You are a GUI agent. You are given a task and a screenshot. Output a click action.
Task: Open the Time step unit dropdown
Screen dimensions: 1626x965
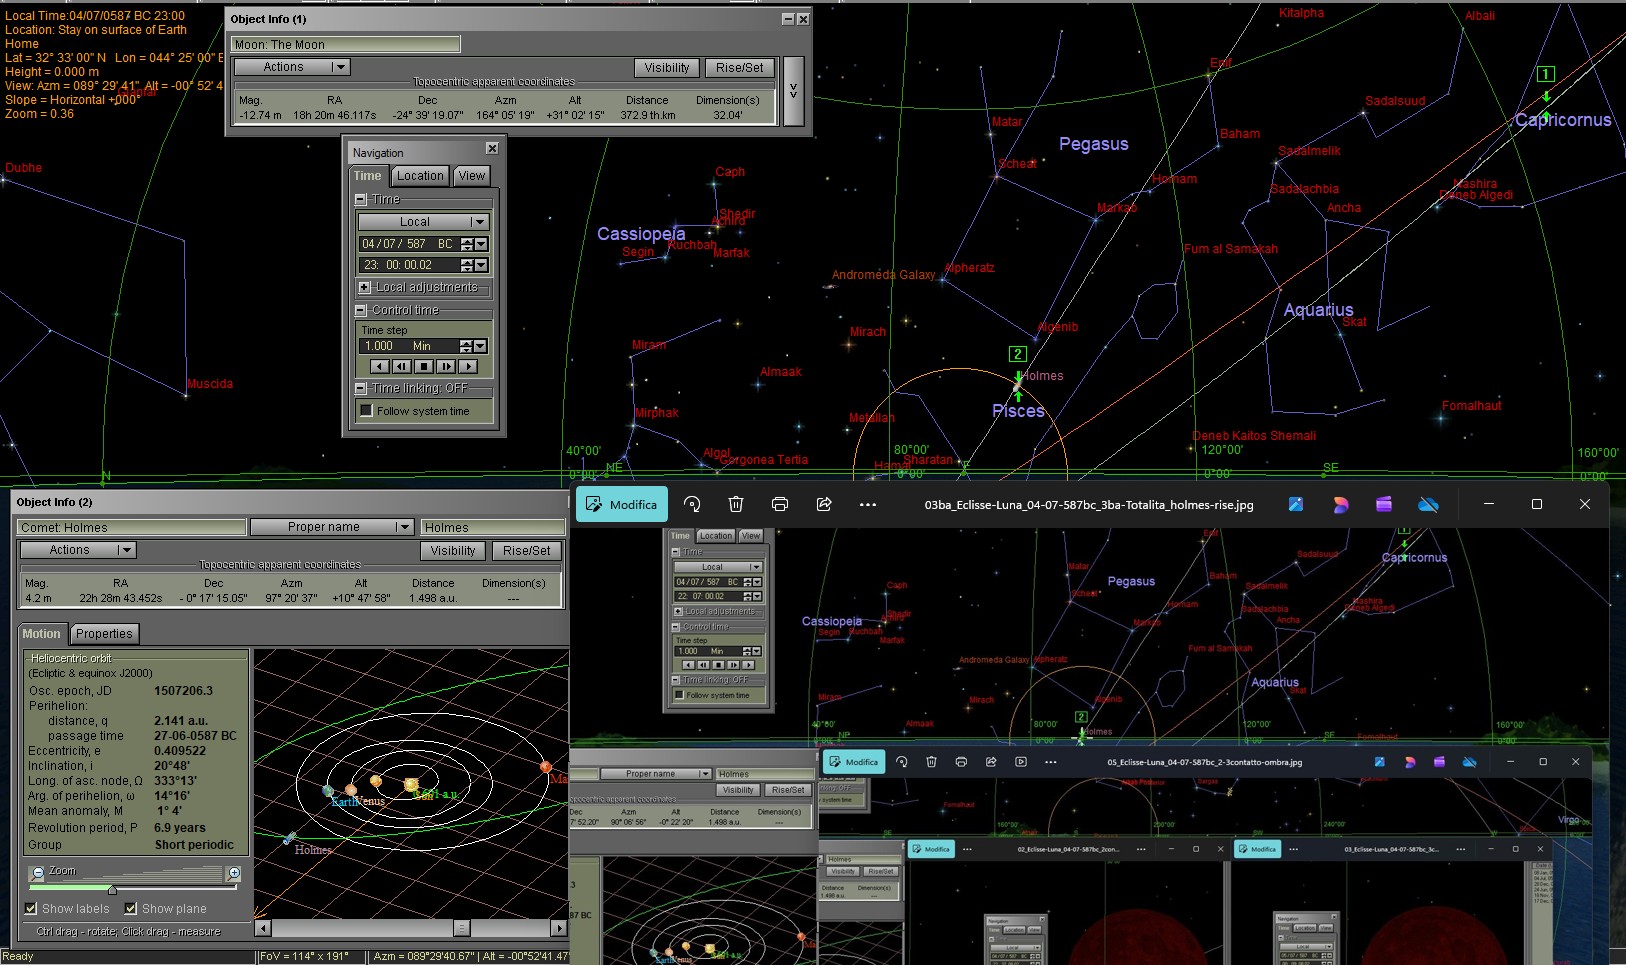[481, 346]
